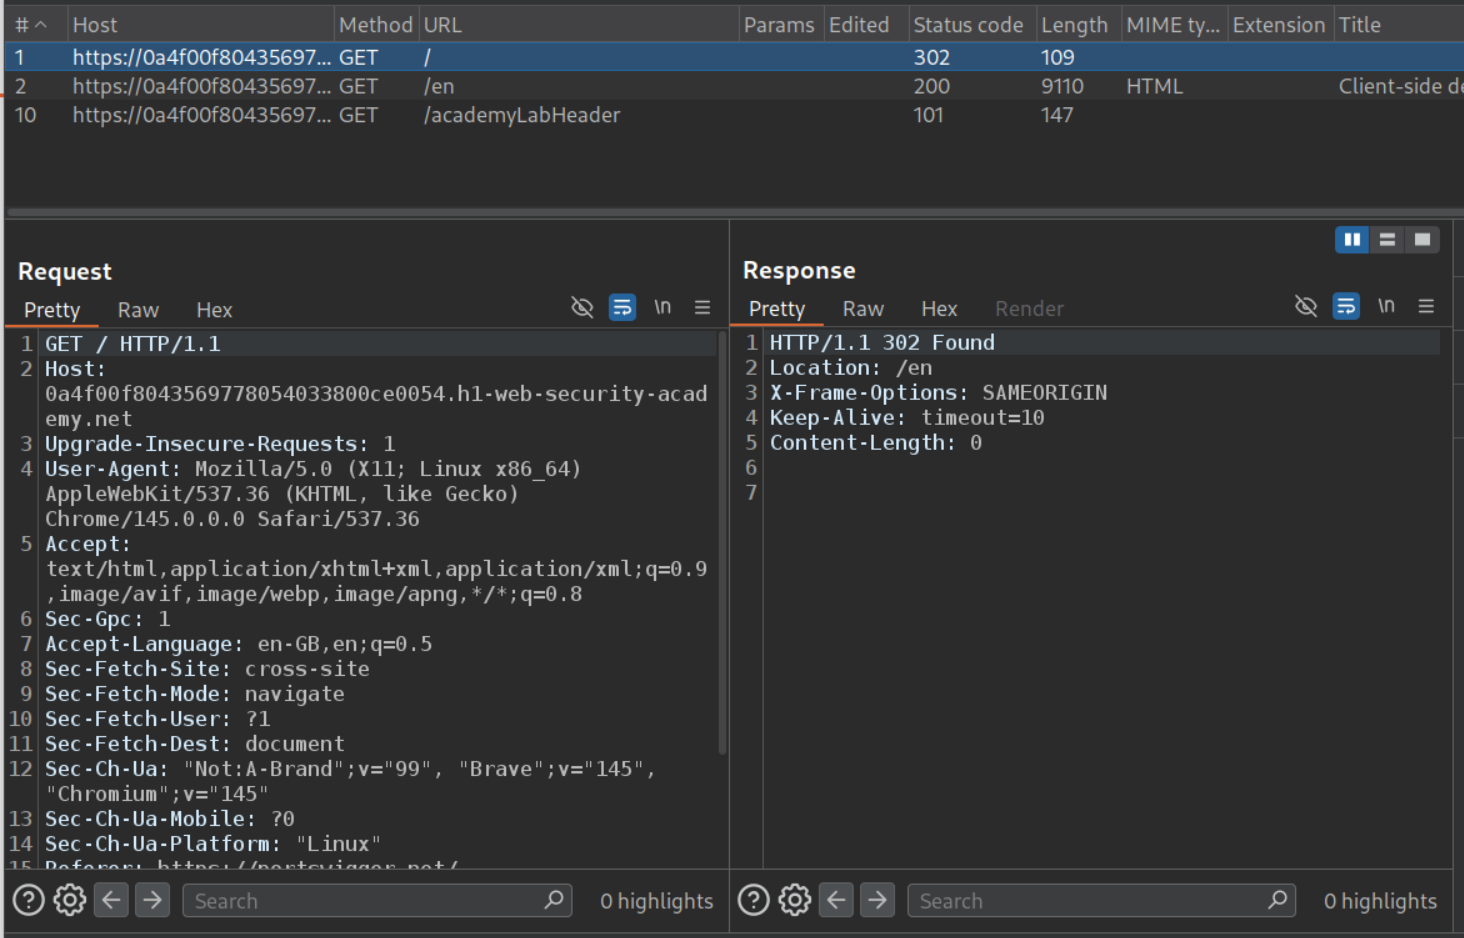Select side-by-side split layout icon
The image size is (1464, 938).
pos(1352,240)
